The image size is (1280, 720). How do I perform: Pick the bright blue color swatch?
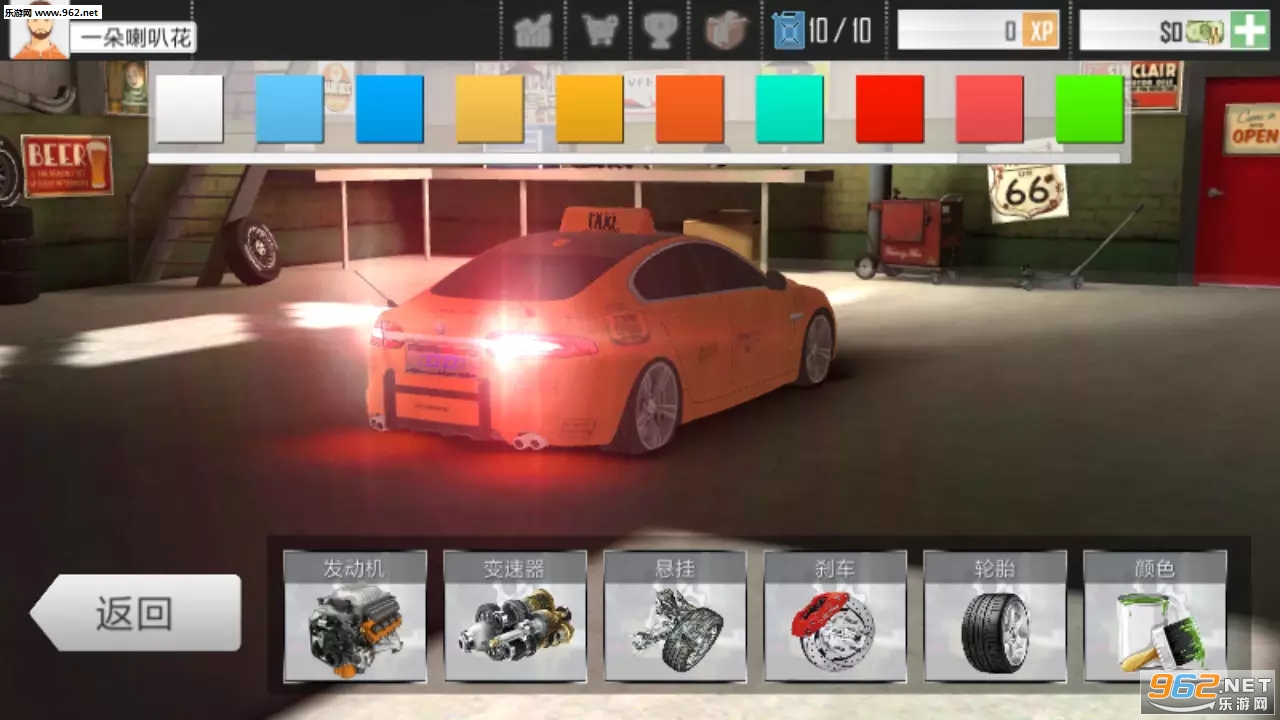coord(390,109)
